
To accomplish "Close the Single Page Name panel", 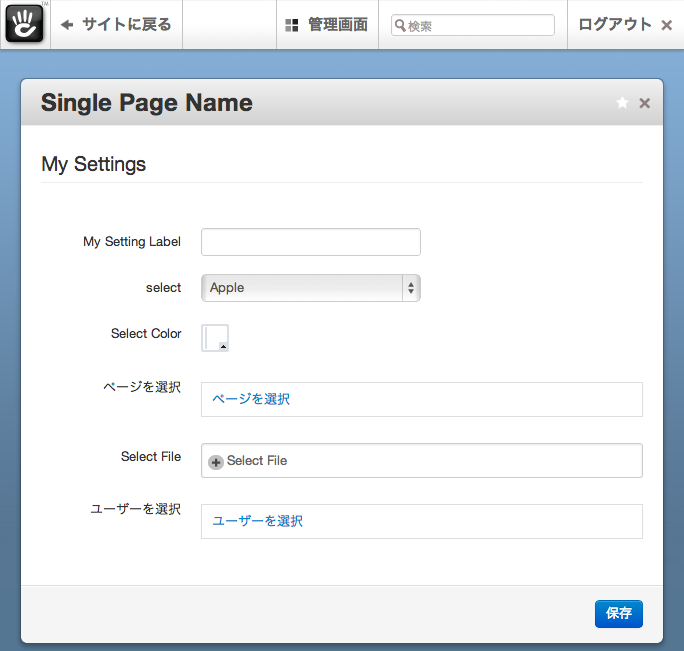I will click(x=645, y=103).
